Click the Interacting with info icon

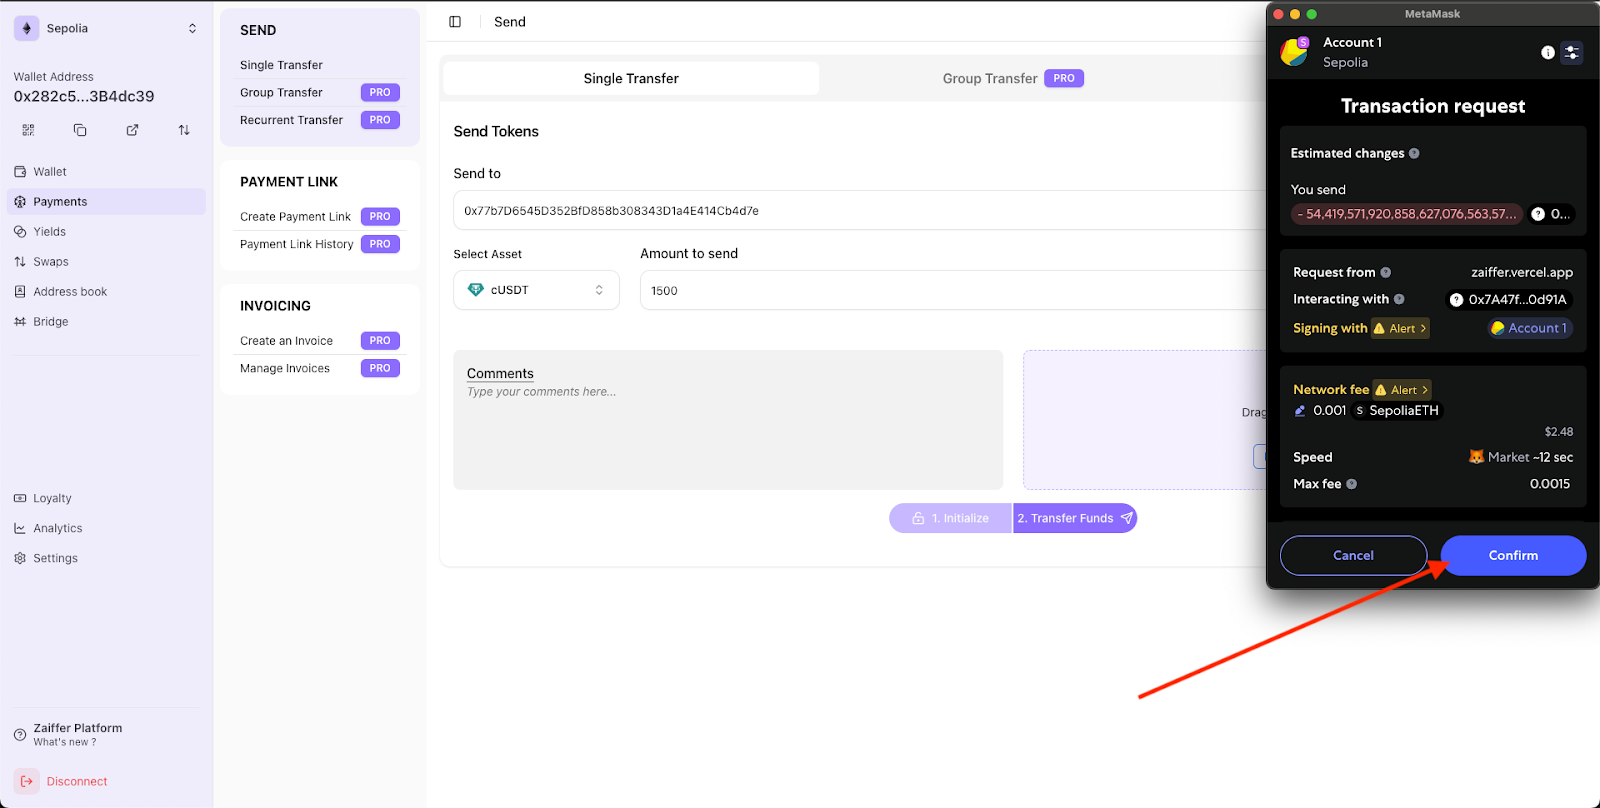click(x=1399, y=299)
